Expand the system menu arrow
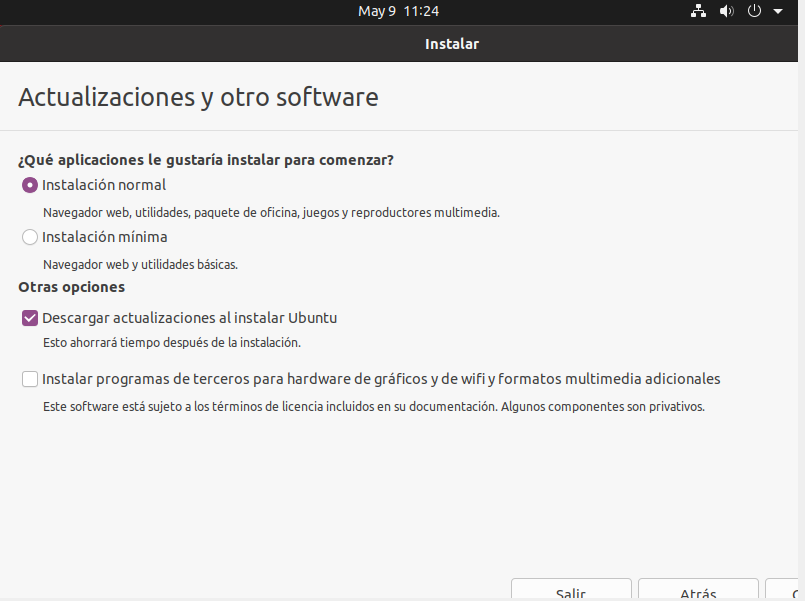Screen dimensions: 805x601 pos(778,11)
